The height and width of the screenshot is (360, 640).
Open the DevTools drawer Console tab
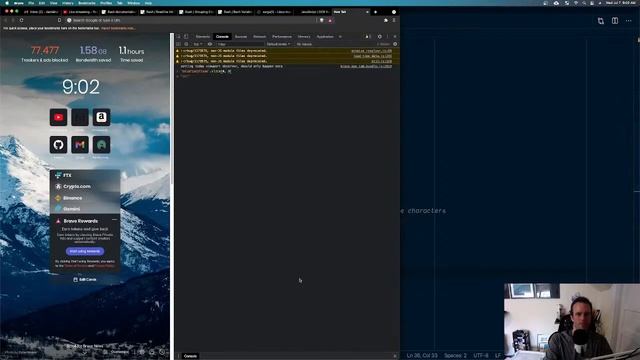pos(190,356)
